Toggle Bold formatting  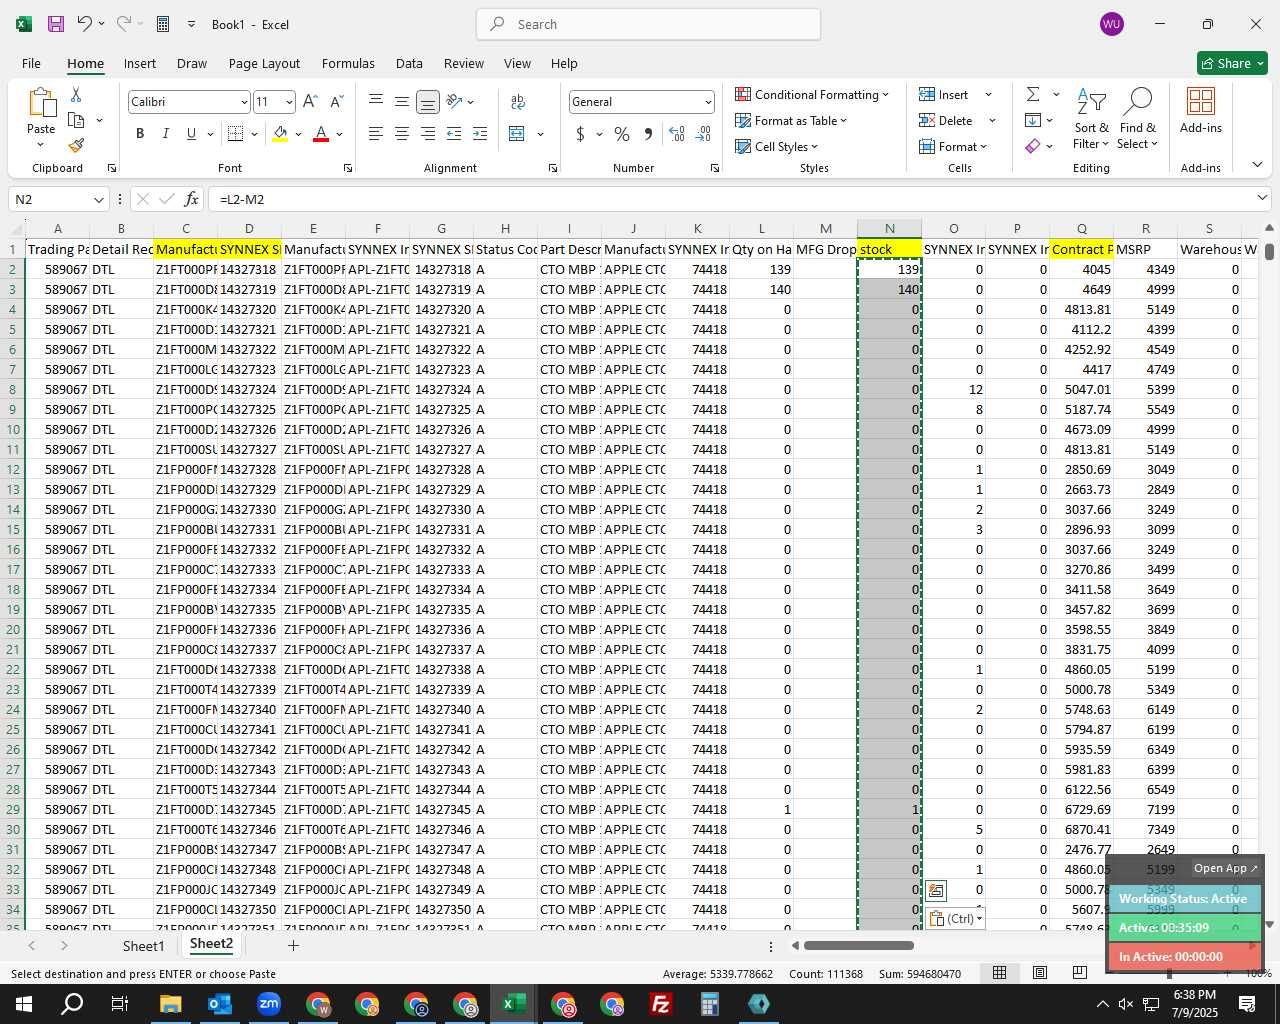coord(140,134)
